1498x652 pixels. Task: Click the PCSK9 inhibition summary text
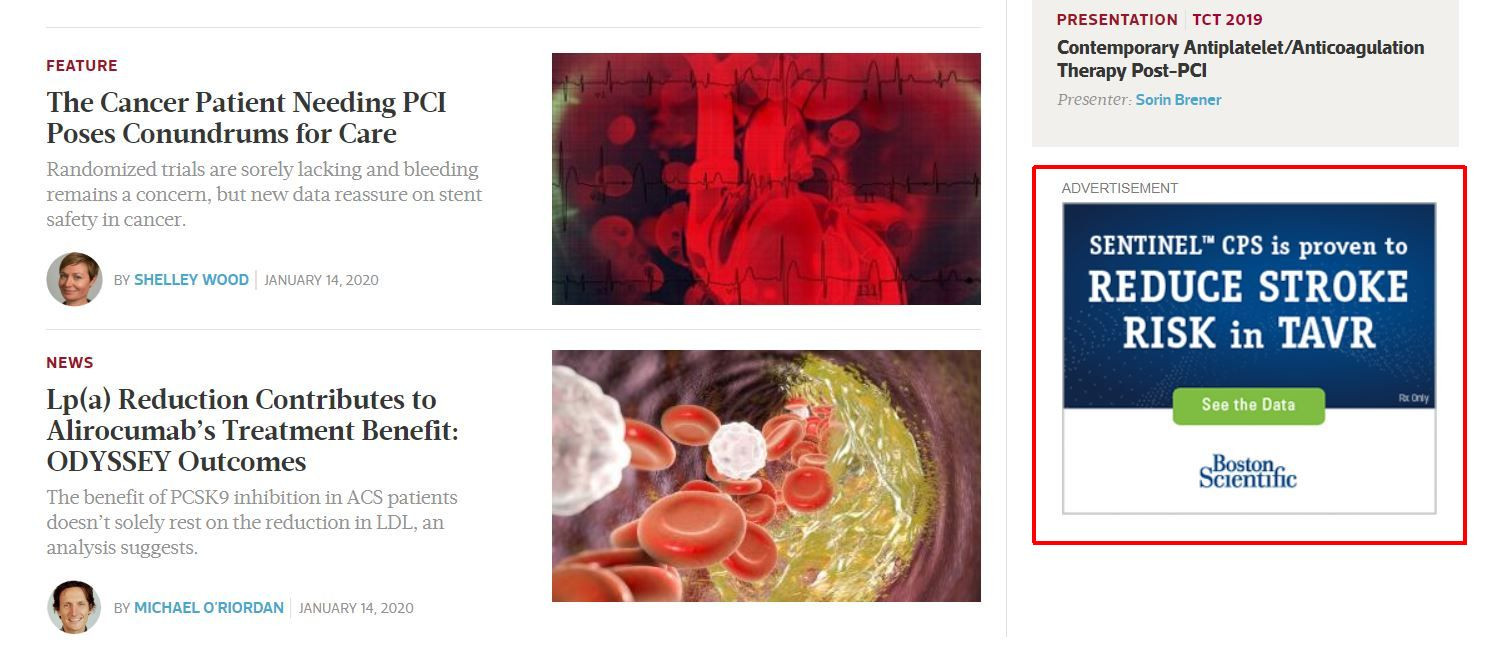point(252,522)
